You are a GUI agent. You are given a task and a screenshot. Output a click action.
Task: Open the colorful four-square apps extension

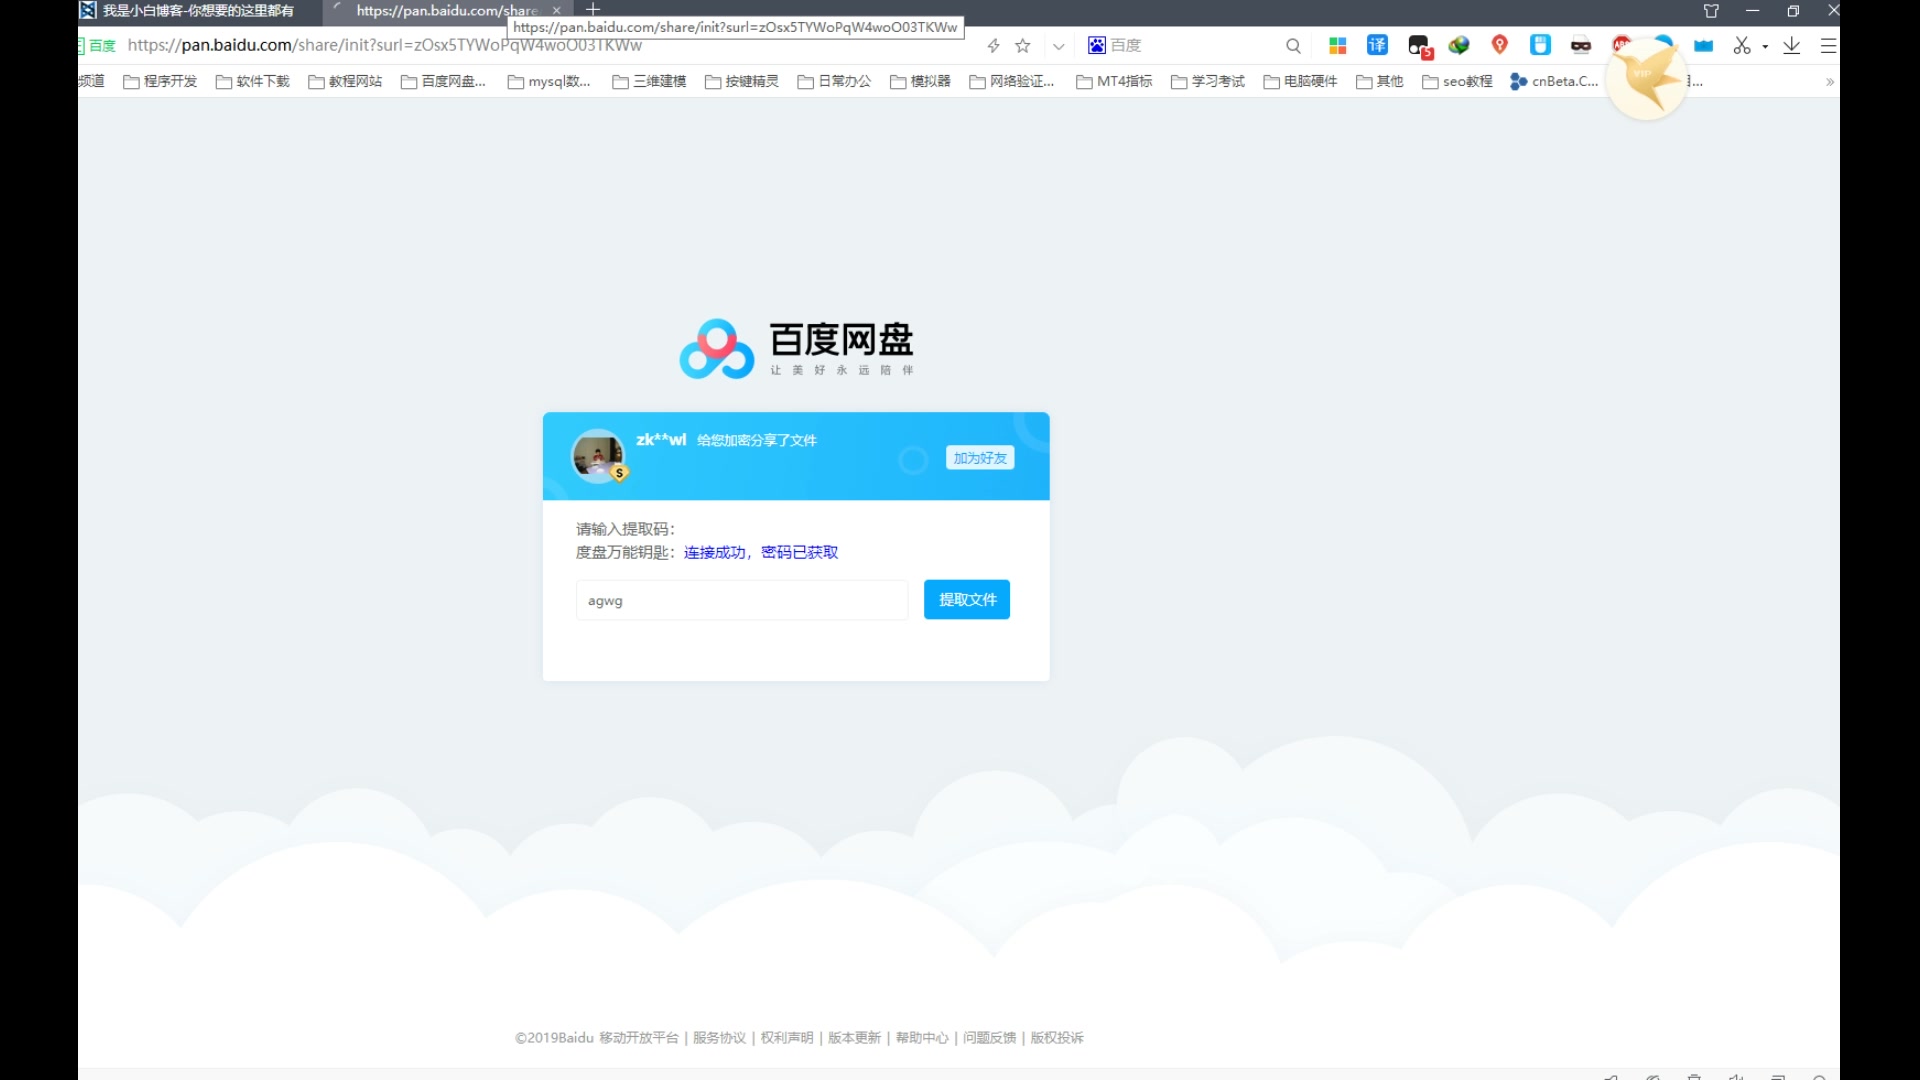pos(1337,45)
